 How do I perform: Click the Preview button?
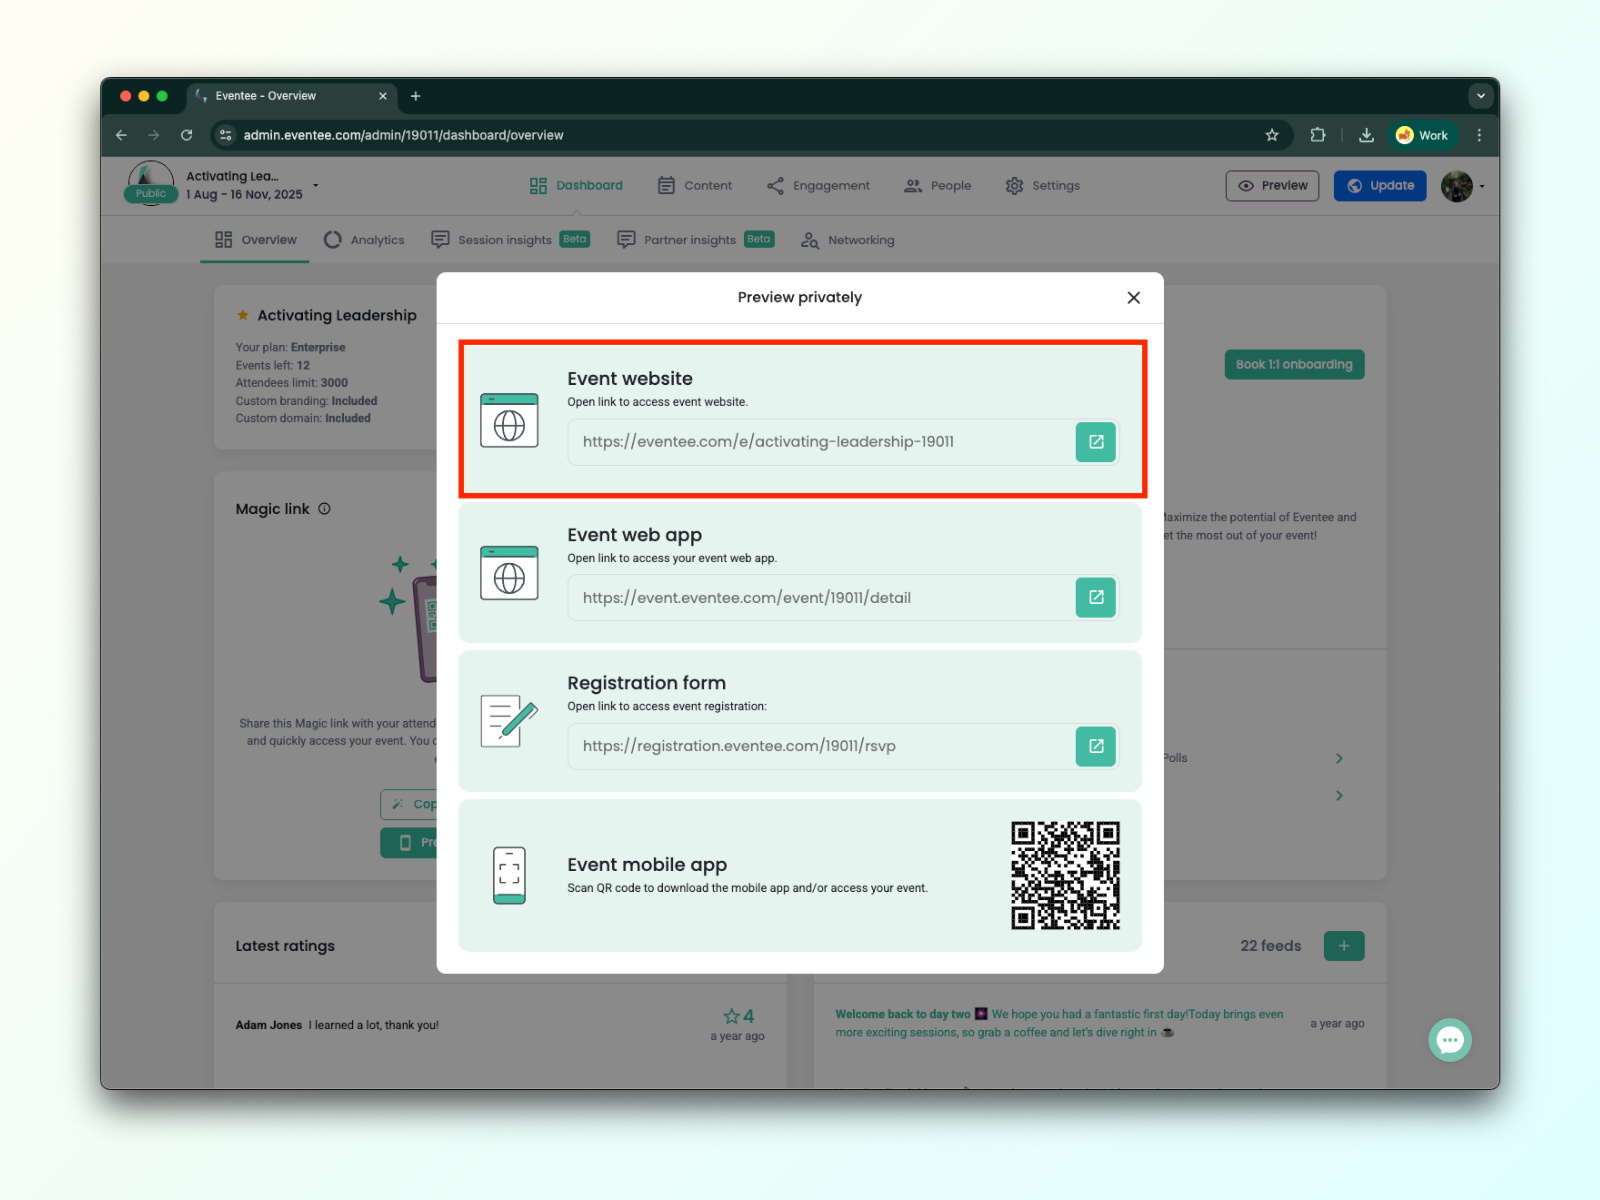click(1273, 186)
